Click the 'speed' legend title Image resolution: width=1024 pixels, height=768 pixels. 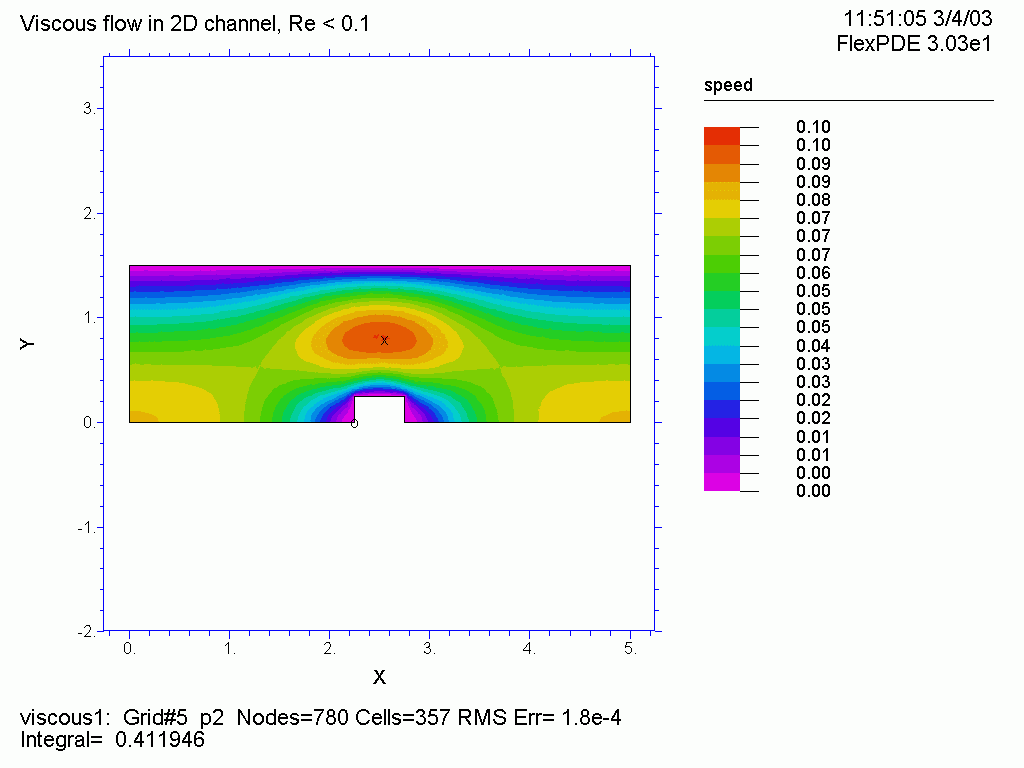click(728, 86)
